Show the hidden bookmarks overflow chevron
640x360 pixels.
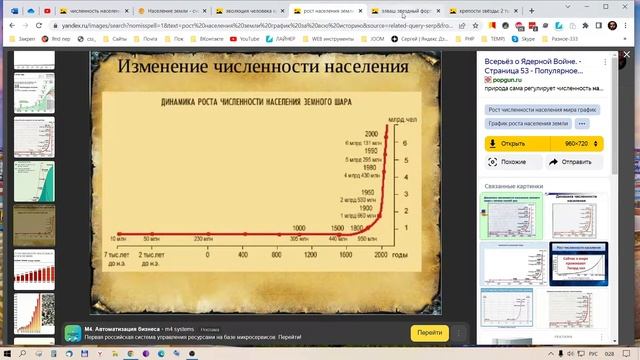pos(625,39)
